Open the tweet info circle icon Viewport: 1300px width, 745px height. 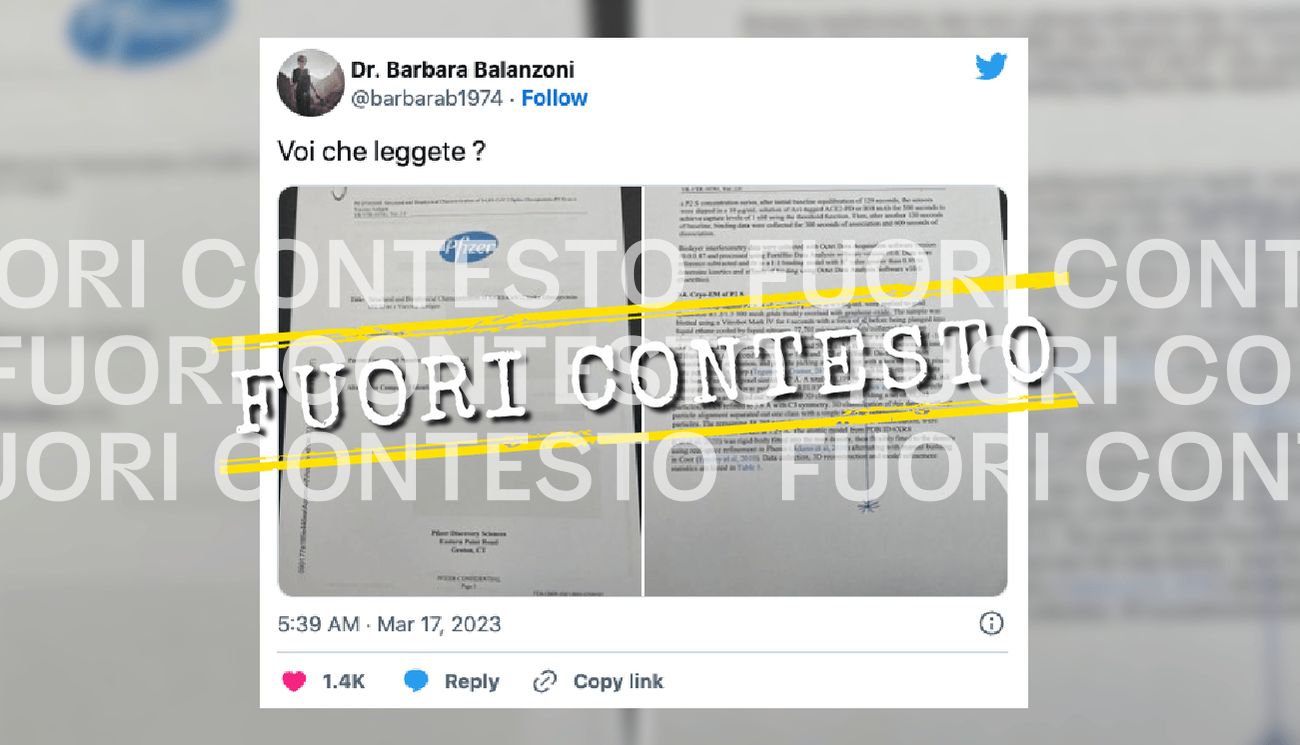(x=990, y=624)
